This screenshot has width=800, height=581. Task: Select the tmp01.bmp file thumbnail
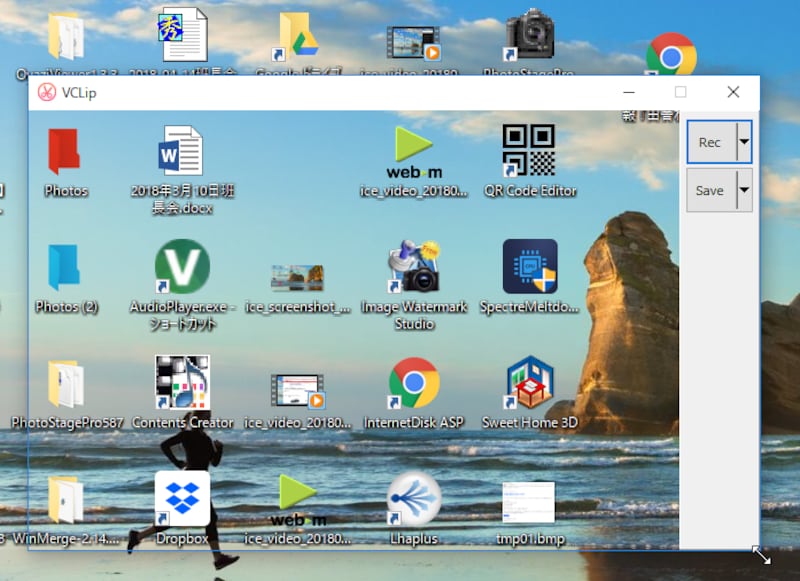tap(529, 502)
